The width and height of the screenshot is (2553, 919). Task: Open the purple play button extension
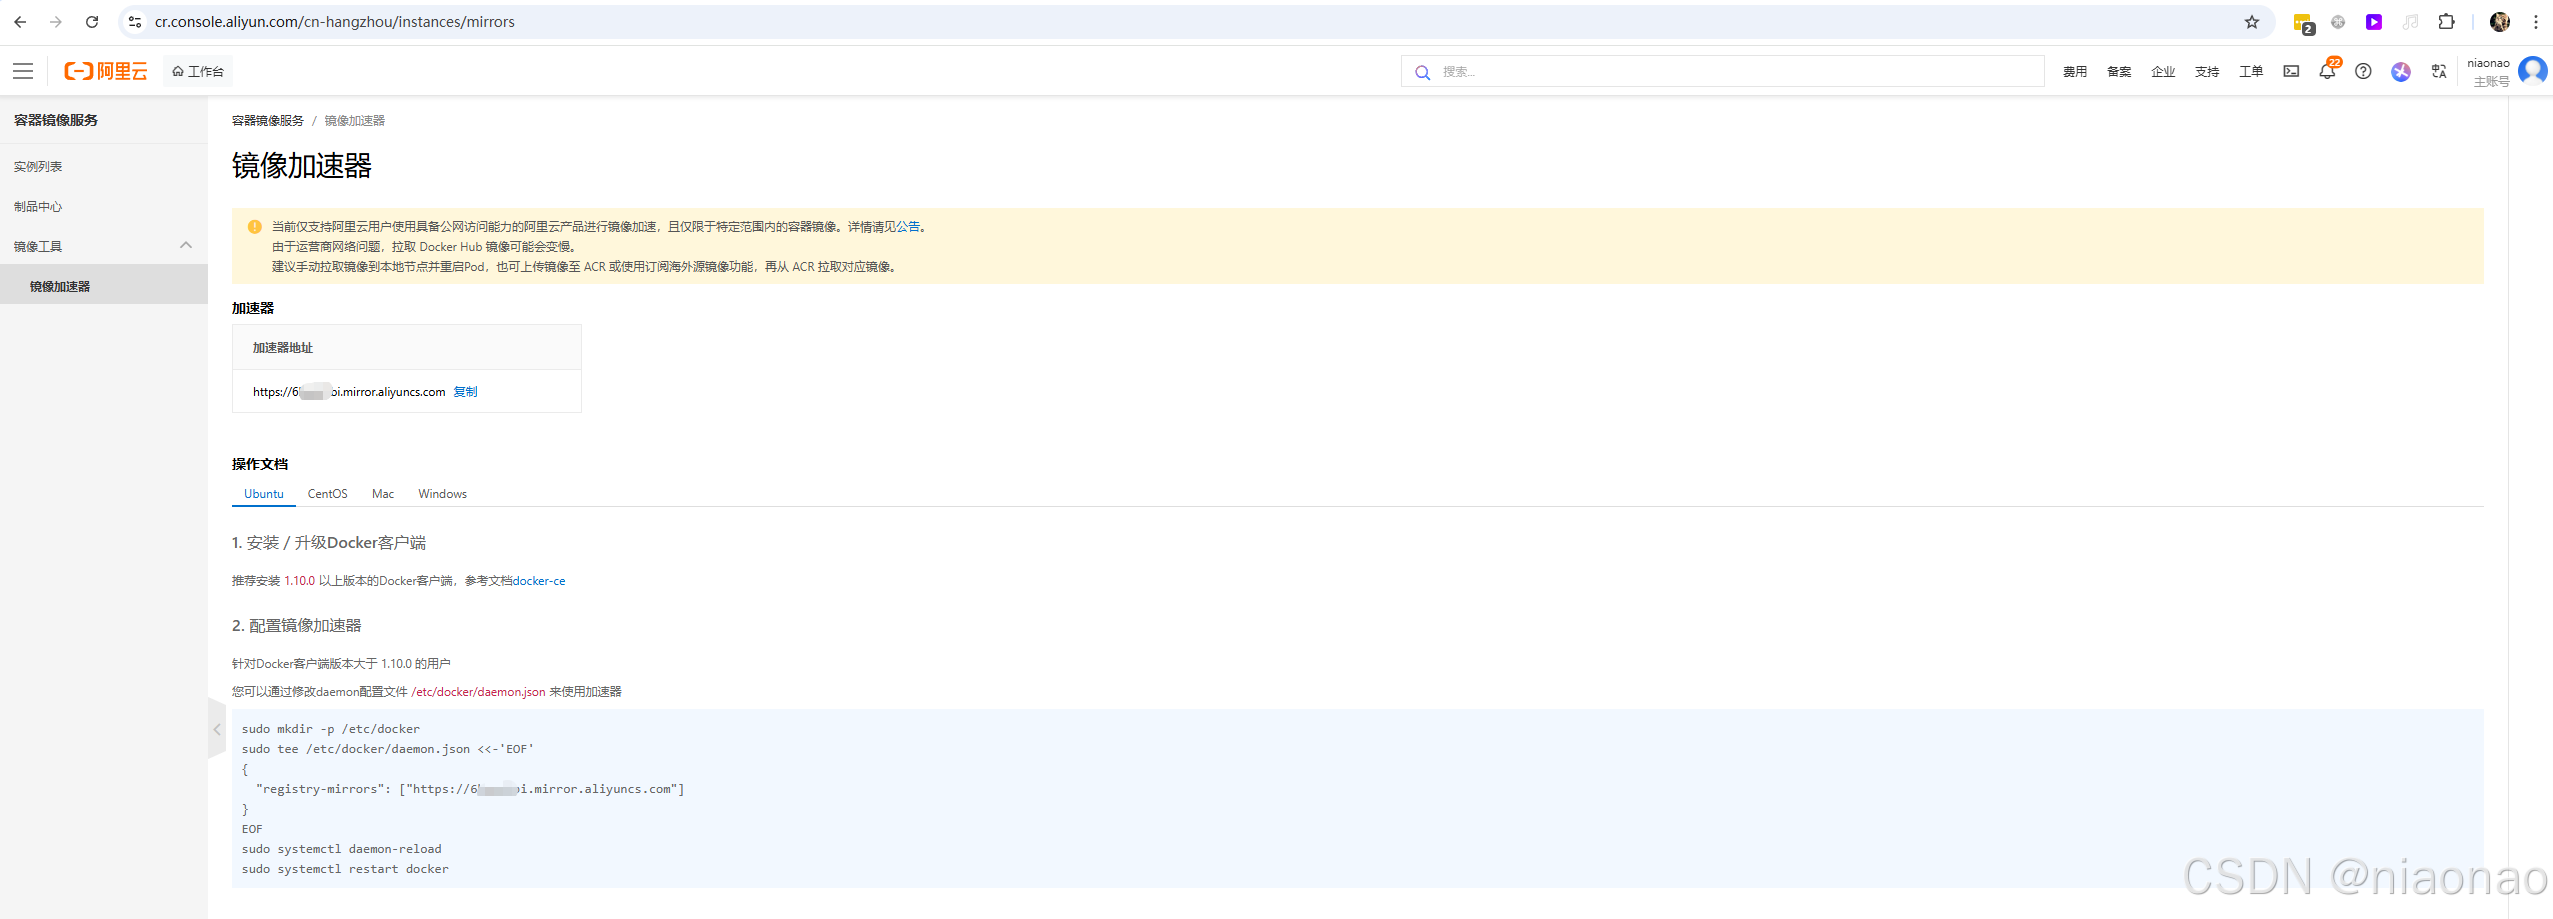(2374, 22)
